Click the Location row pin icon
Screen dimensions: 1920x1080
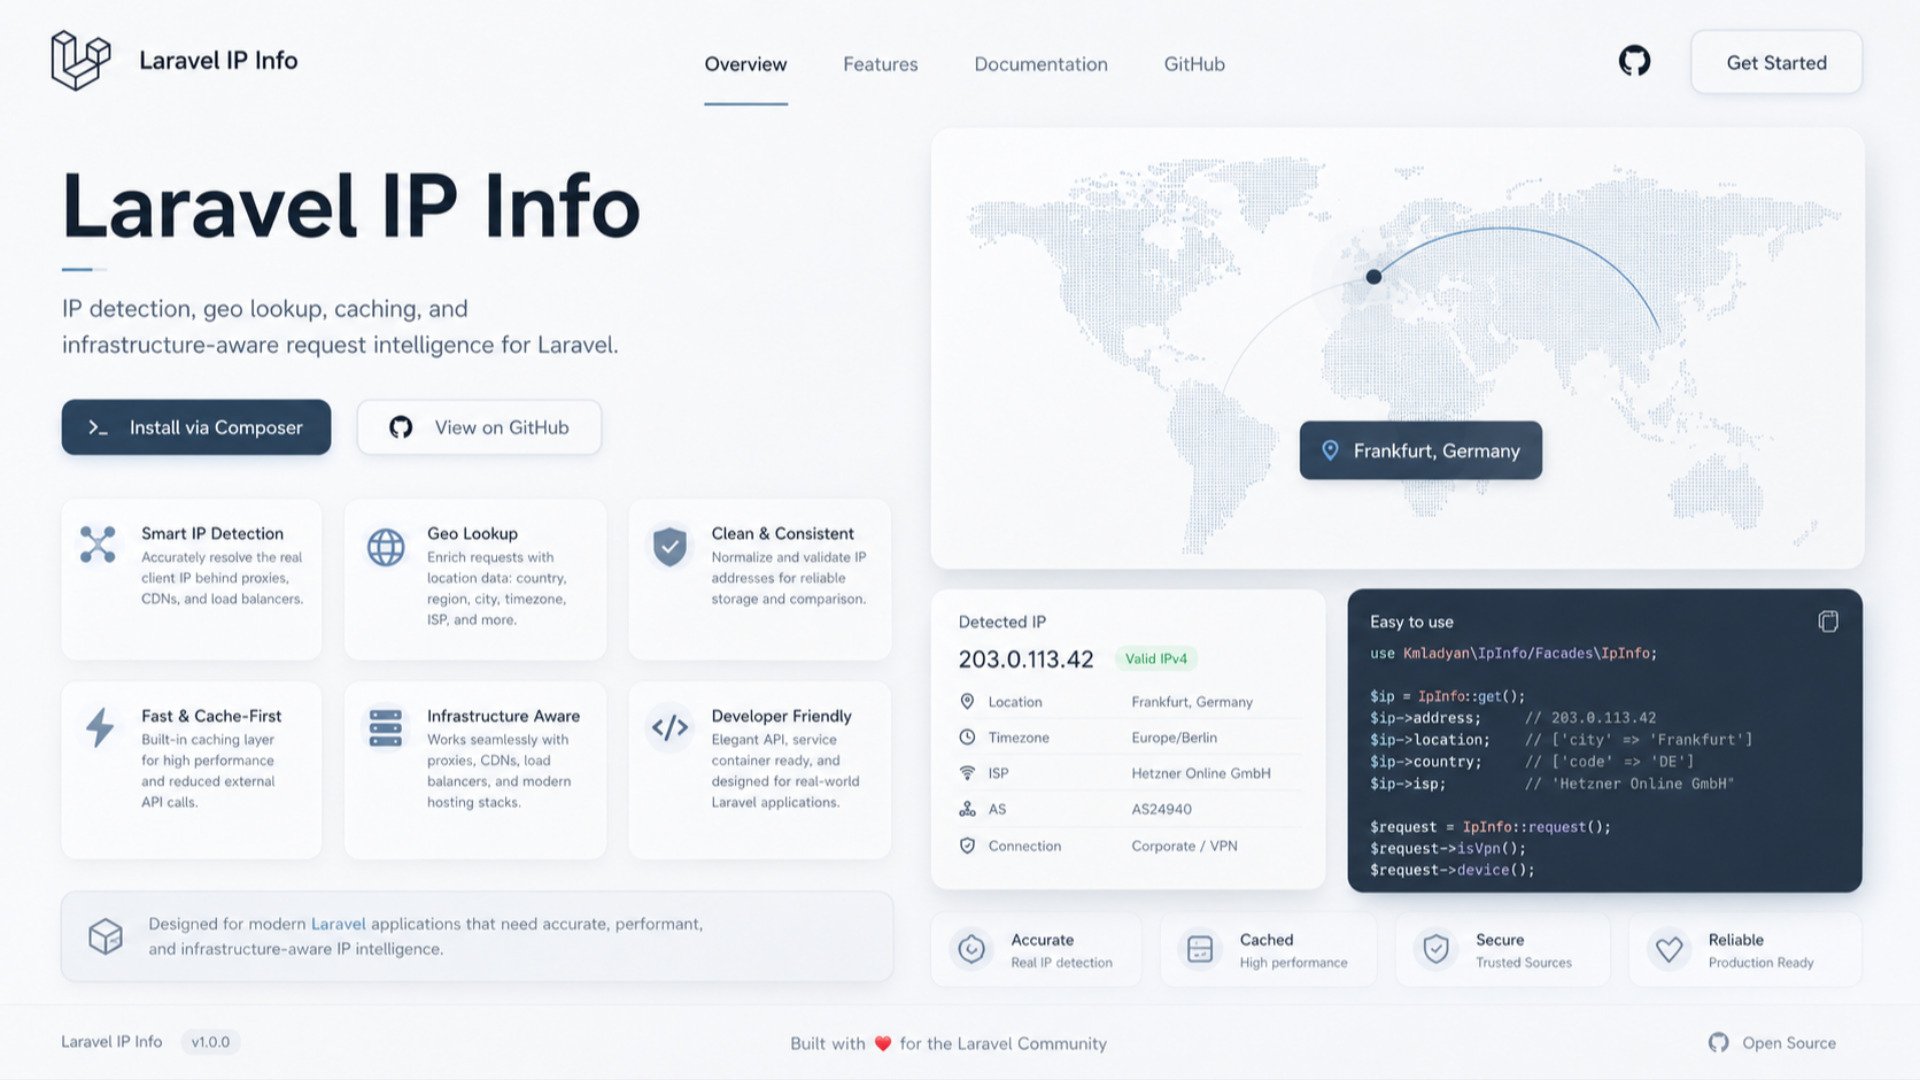click(967, 702)
